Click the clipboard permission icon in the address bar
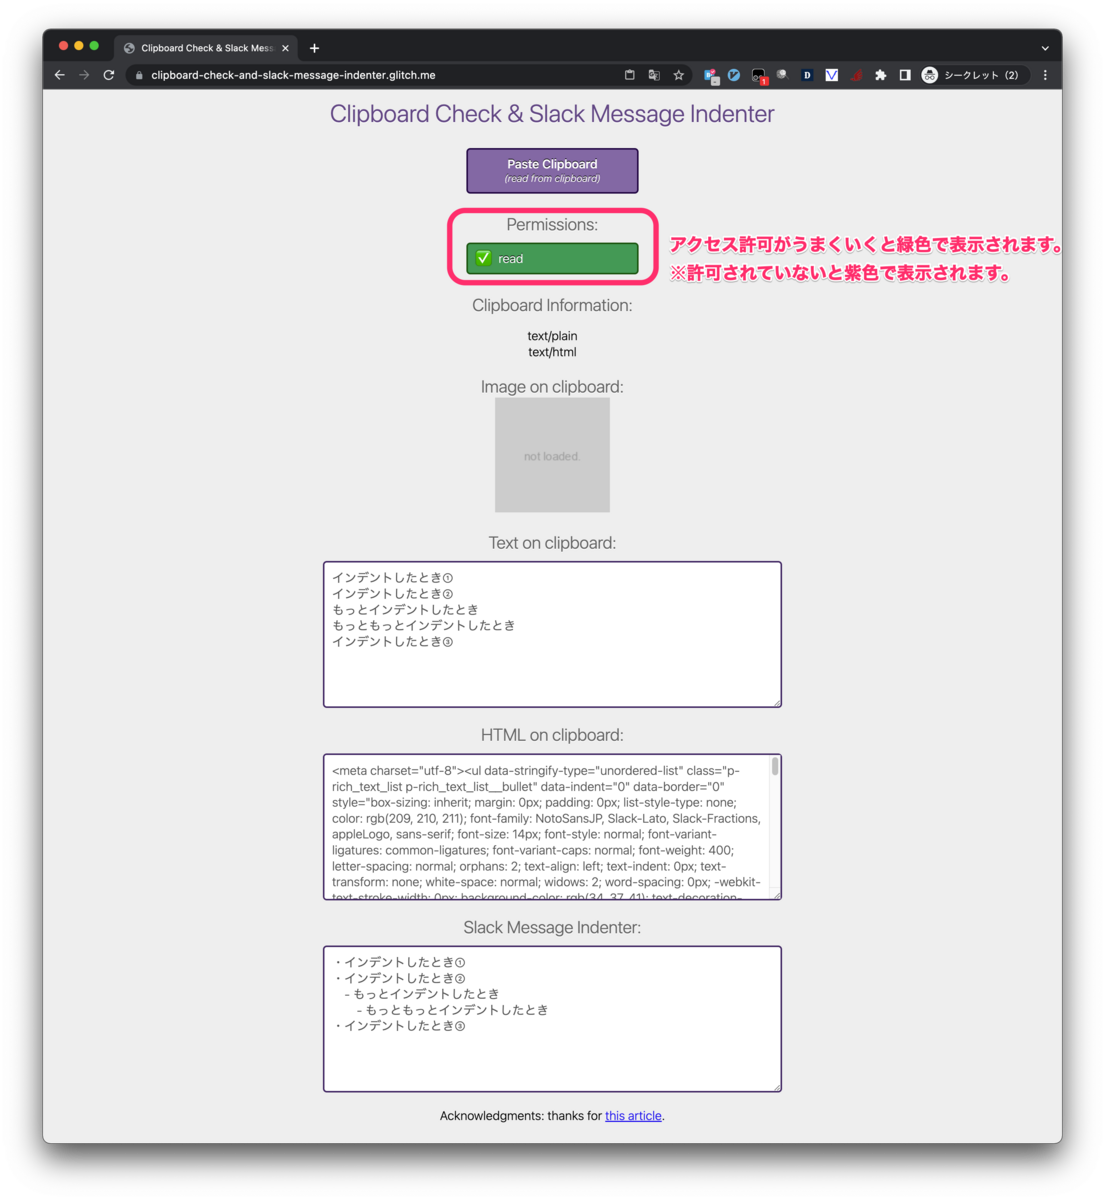The height and width of the screenshot is (1200, 1105). pyautogui.click(x=630, y=75)
